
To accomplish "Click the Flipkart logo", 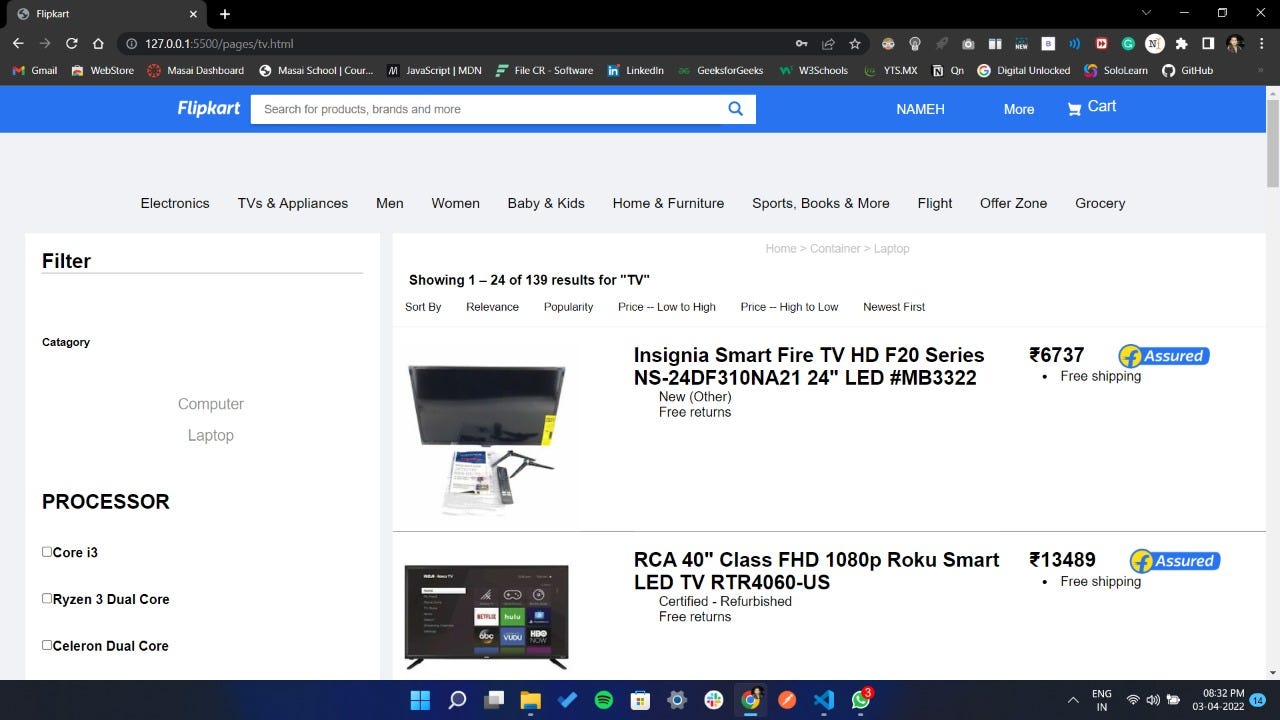I will coord(208,108).
